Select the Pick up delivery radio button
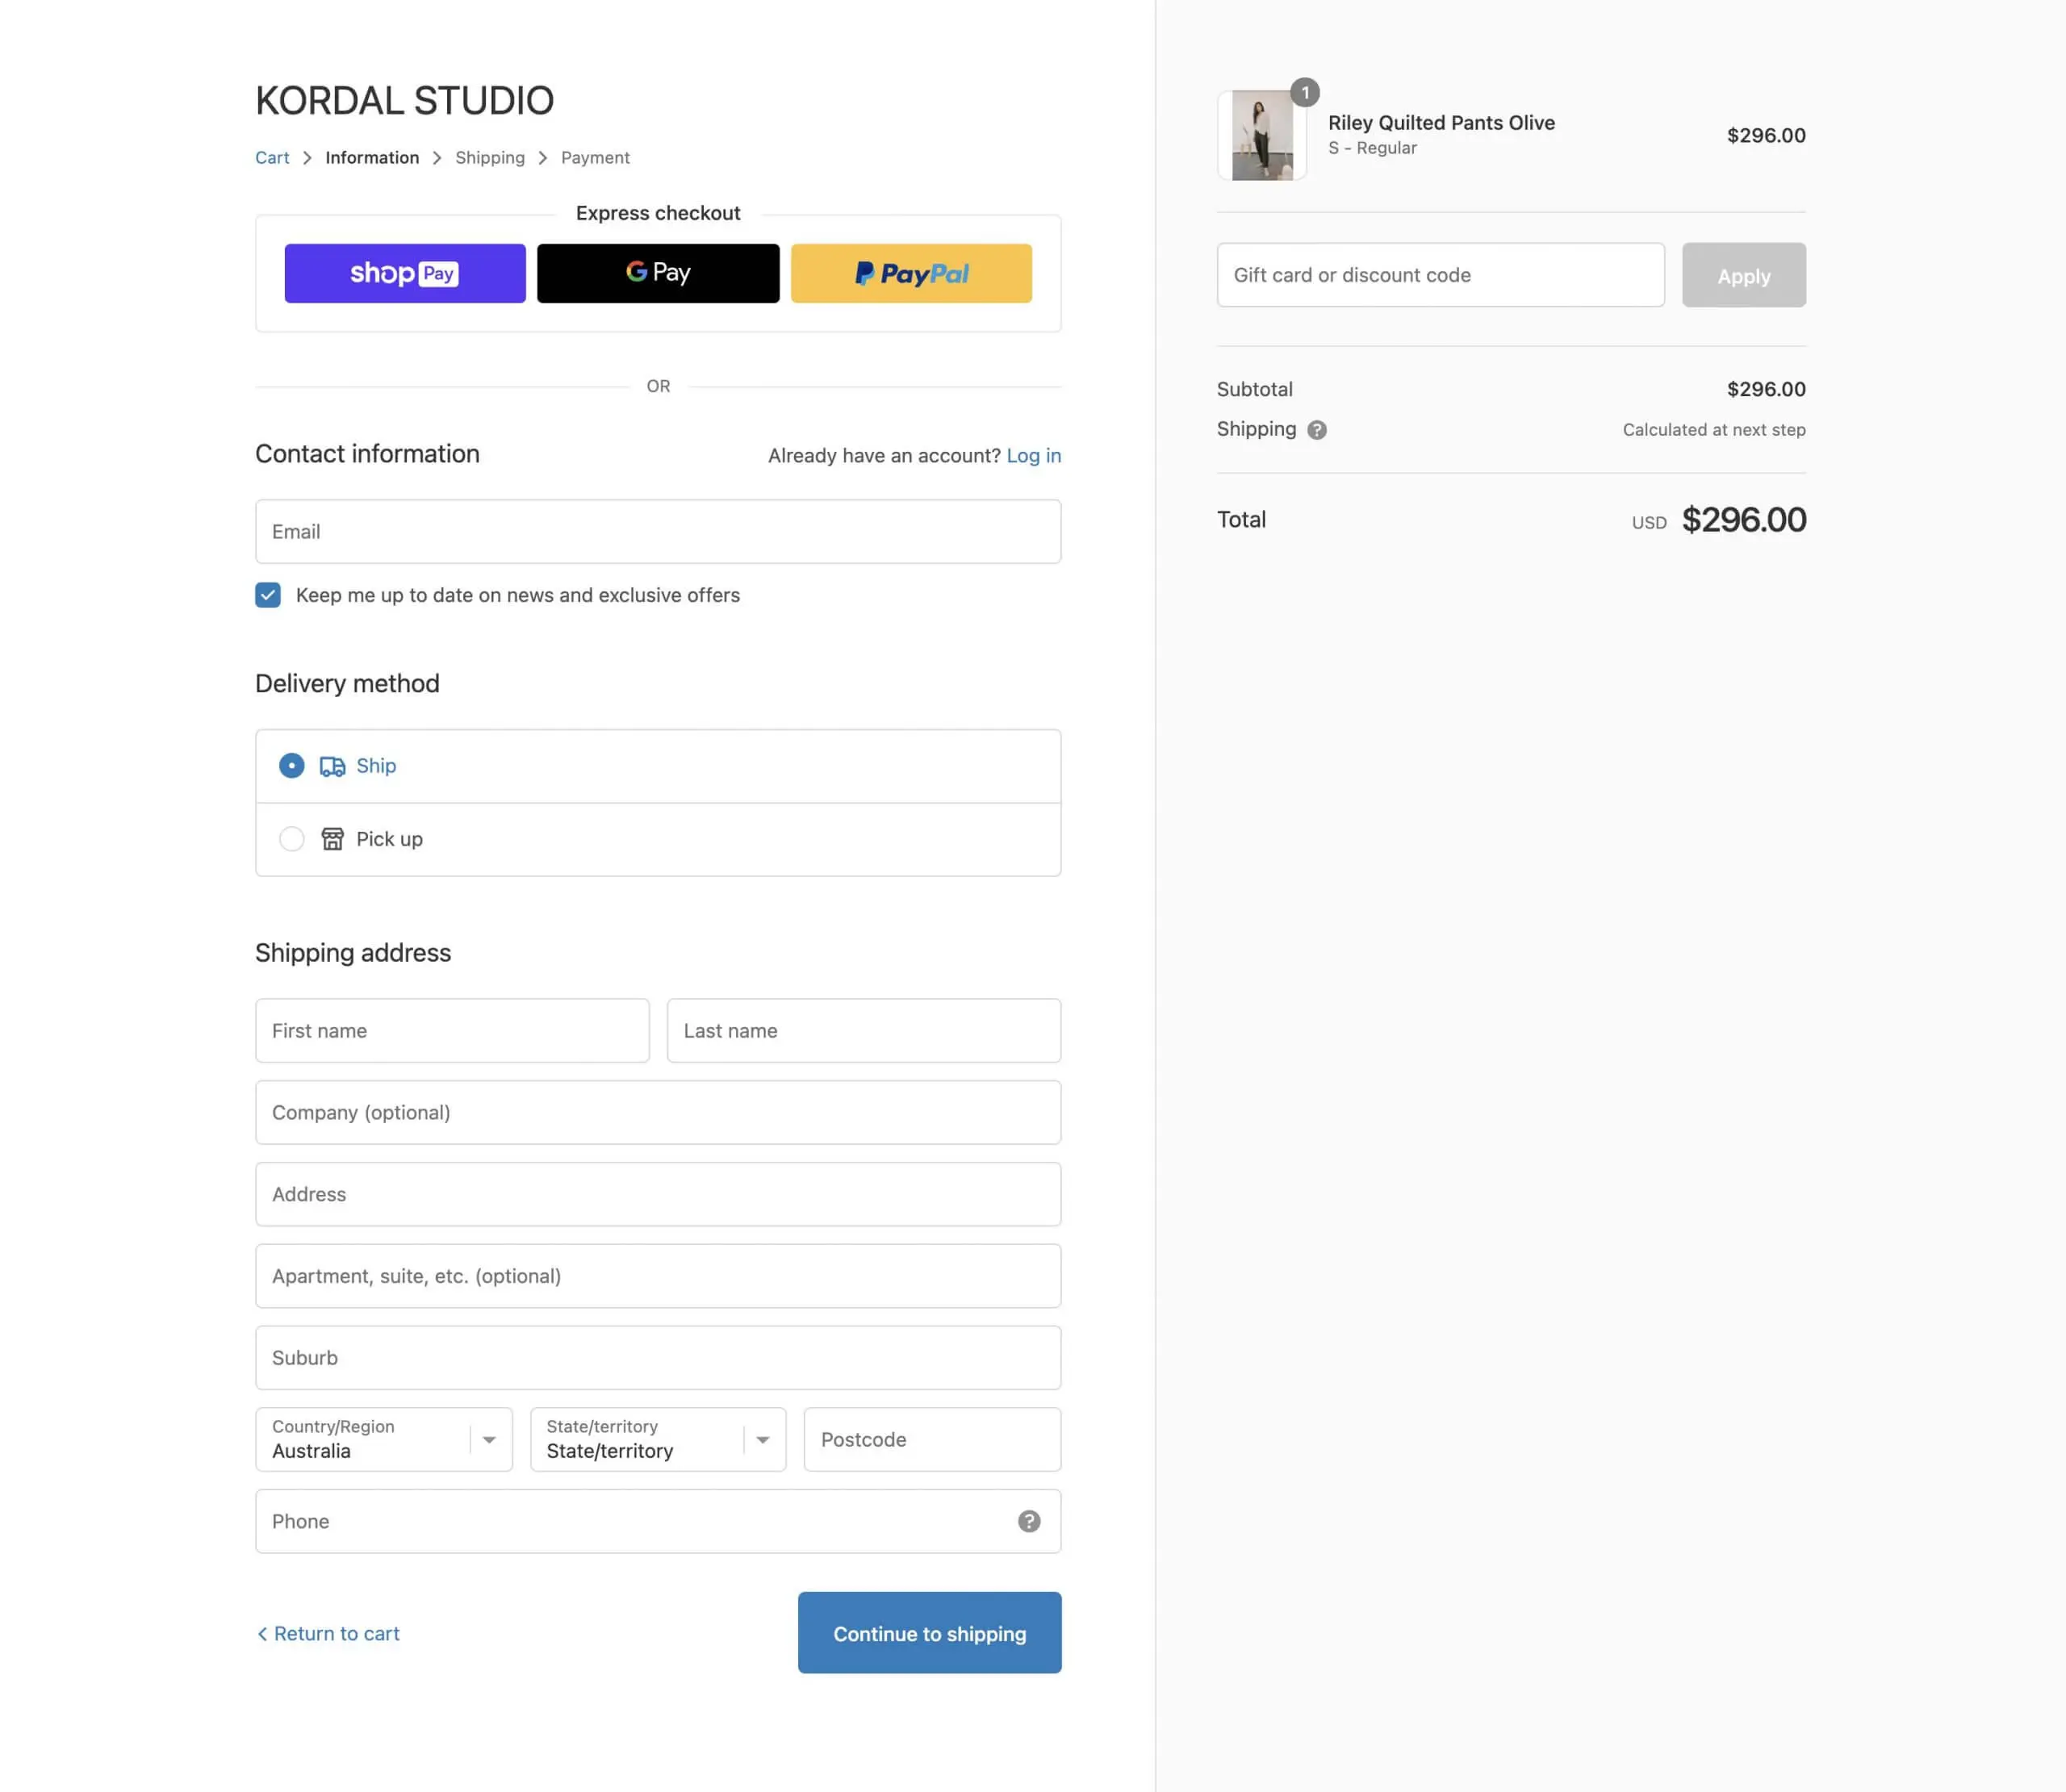The image size is (2066, 1792). click(x=291, y=839)
